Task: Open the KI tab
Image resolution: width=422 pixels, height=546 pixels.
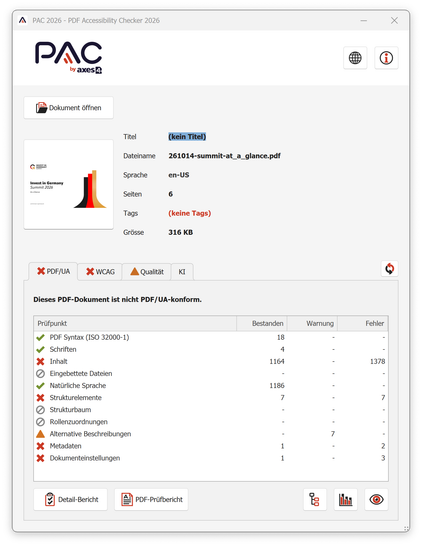Action: point(182,272)
